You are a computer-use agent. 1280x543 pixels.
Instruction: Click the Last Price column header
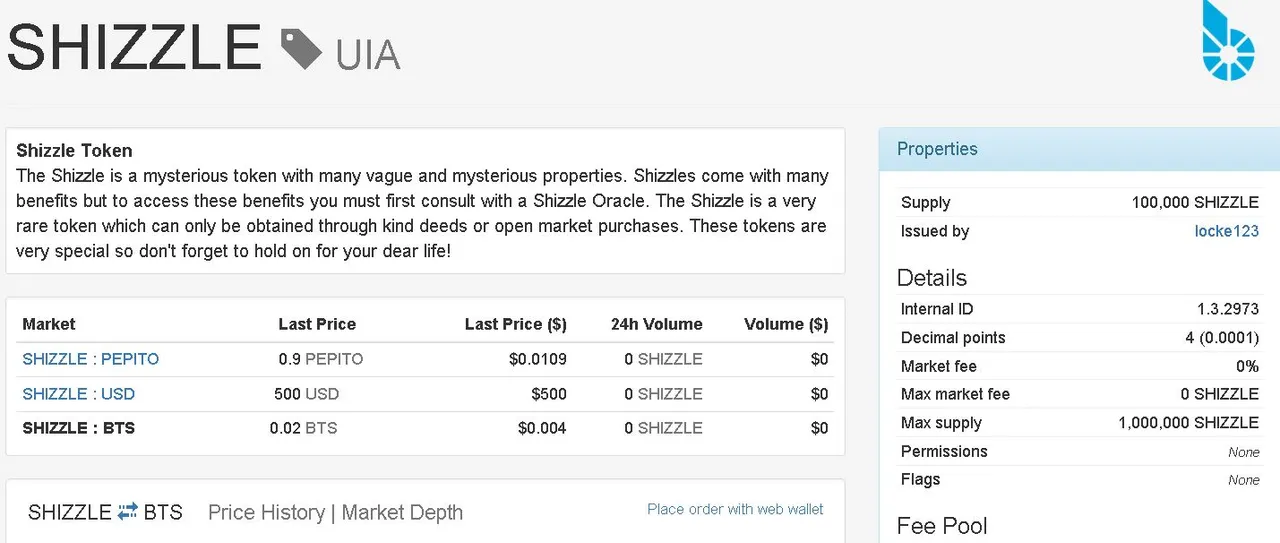click(x=317, y=324)
